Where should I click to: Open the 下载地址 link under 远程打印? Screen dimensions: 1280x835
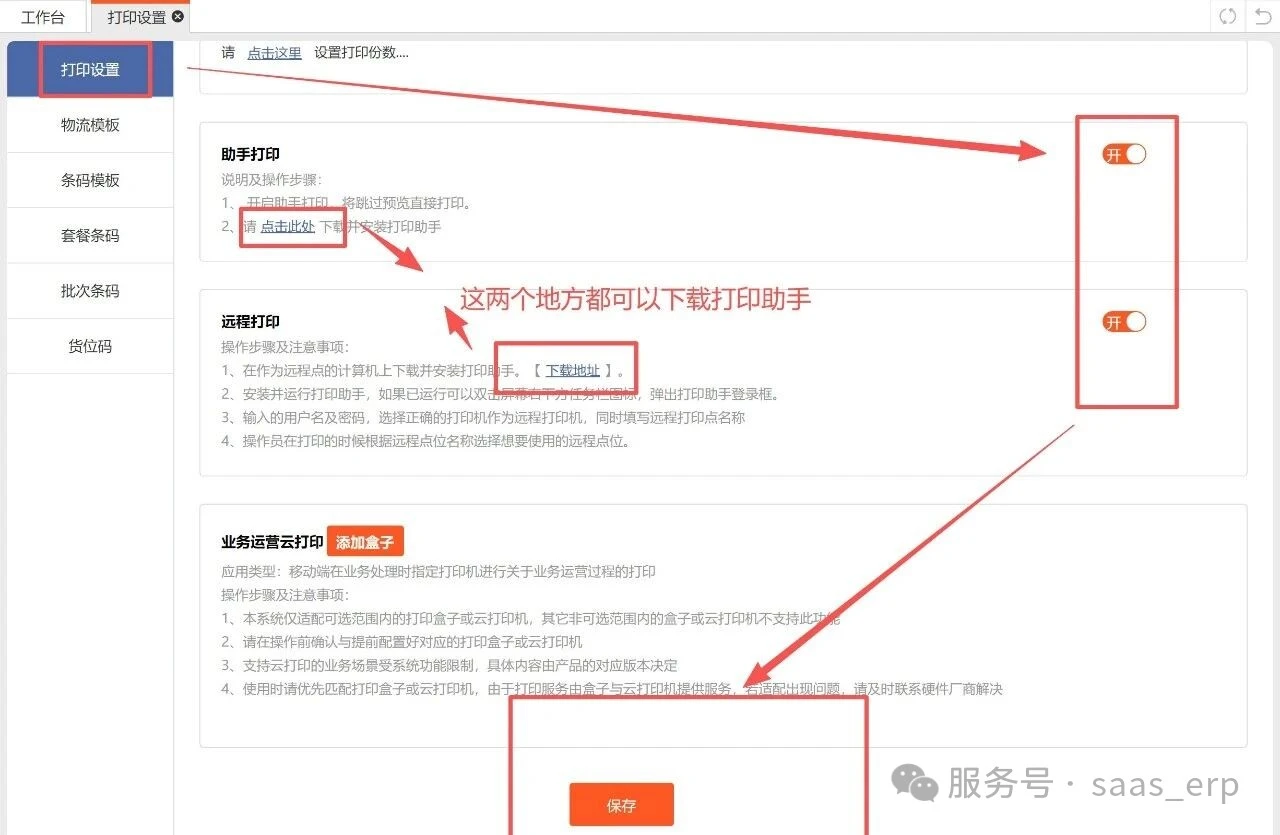[572, 371]
